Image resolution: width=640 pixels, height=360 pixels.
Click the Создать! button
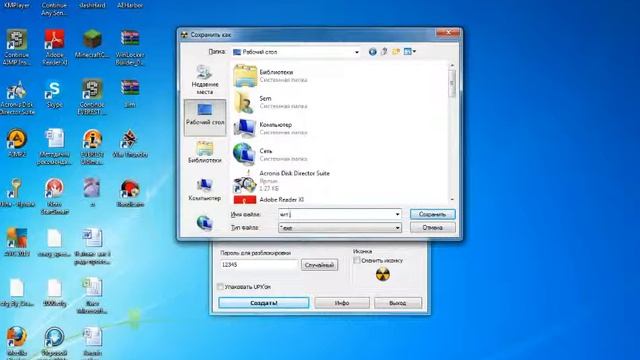tap(264, 303)
